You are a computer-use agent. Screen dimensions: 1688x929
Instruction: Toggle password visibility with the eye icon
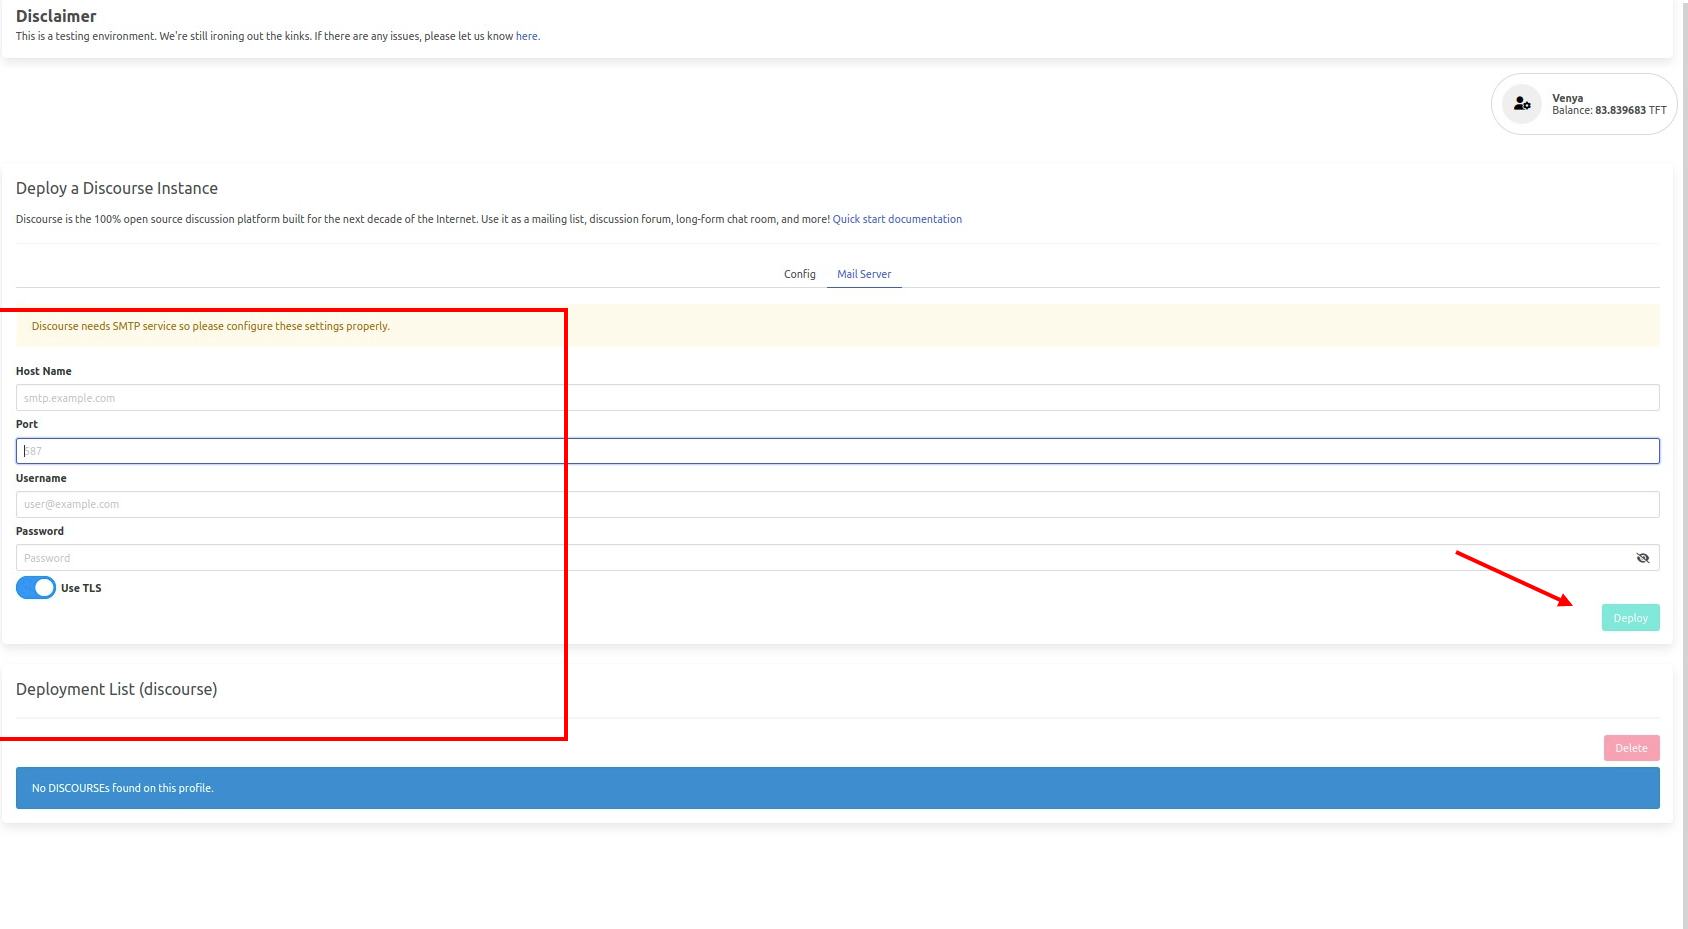(1643, 557)
